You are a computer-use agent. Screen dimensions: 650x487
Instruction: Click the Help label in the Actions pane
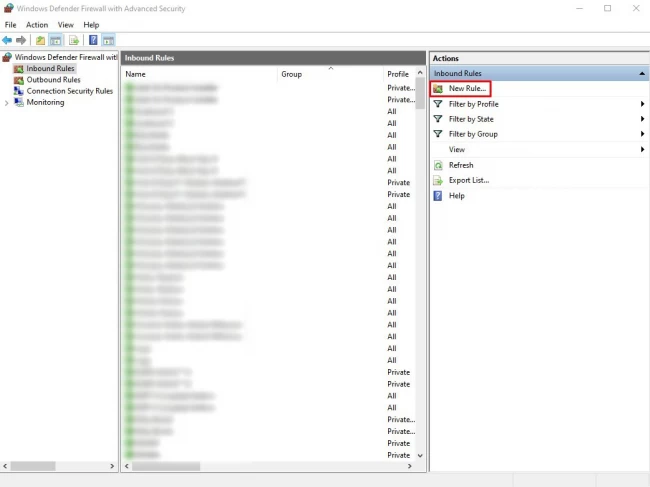[456, 196]
